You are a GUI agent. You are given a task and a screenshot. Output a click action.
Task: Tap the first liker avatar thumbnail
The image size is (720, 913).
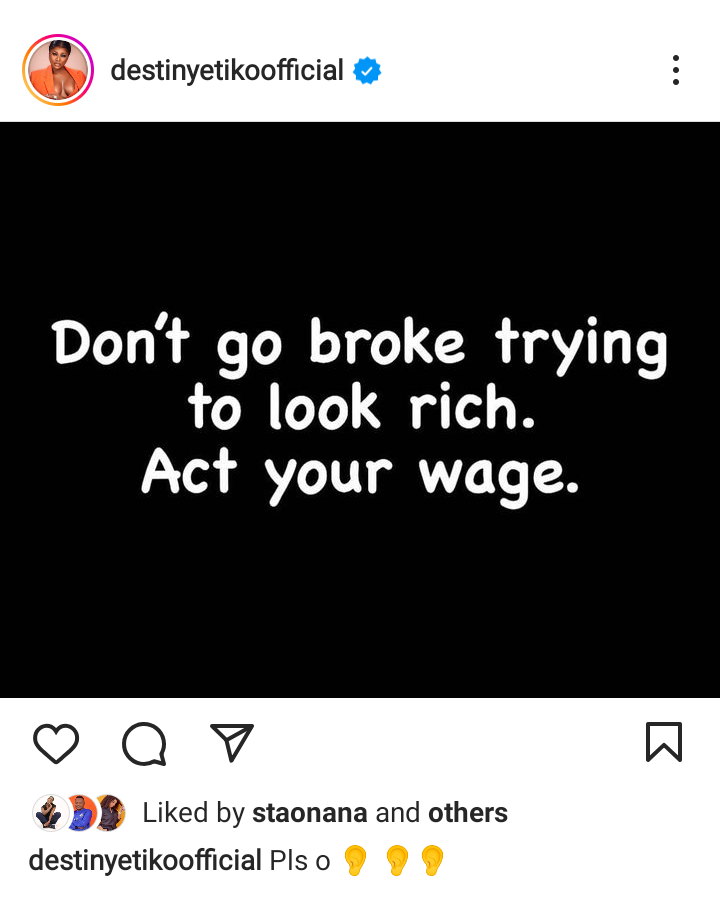click(49, 813)
